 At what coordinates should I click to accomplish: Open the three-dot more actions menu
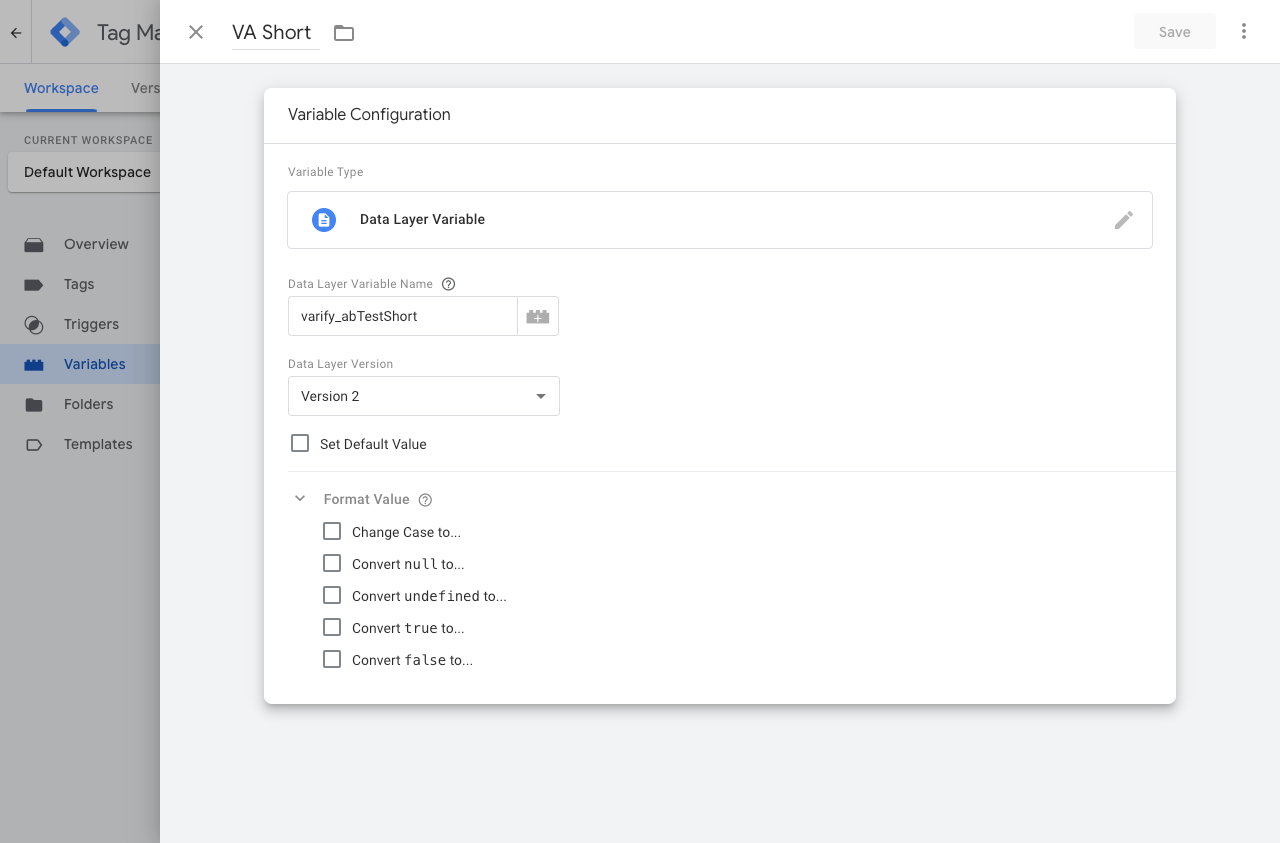coord(1244,31)
